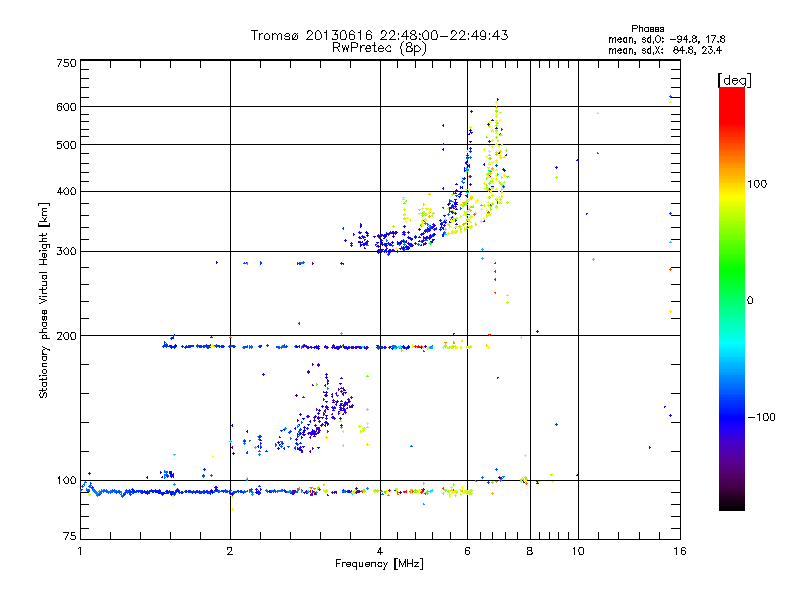Click the '[deg]' colorbar unit label
800x600 pixels.
(734, 80)
